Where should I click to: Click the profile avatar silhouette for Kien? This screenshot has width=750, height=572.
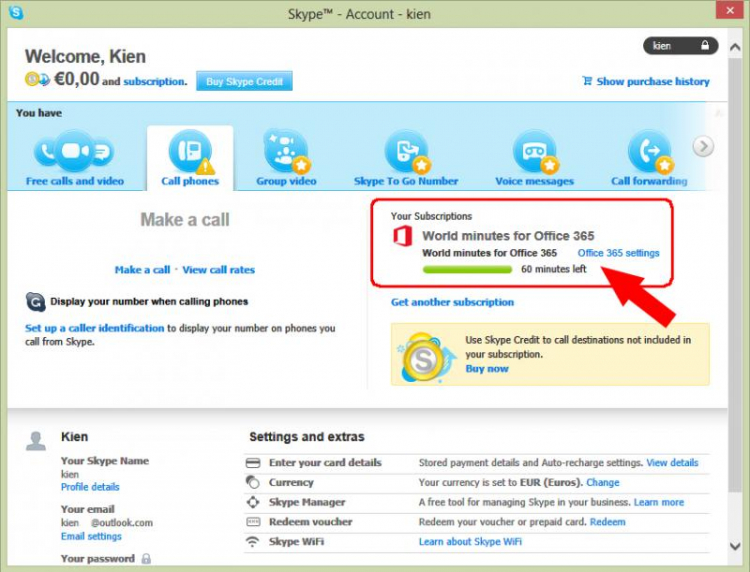point(36,441)
